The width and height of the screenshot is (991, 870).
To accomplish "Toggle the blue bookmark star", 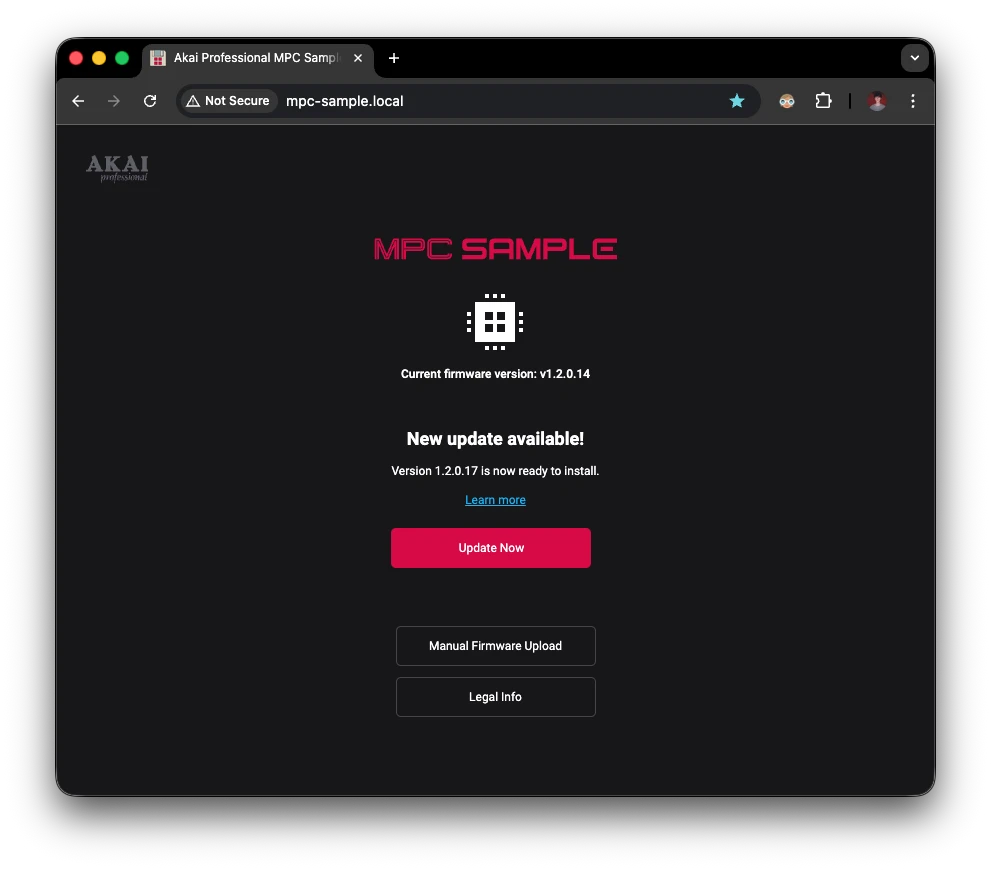I will coord(737,101).
